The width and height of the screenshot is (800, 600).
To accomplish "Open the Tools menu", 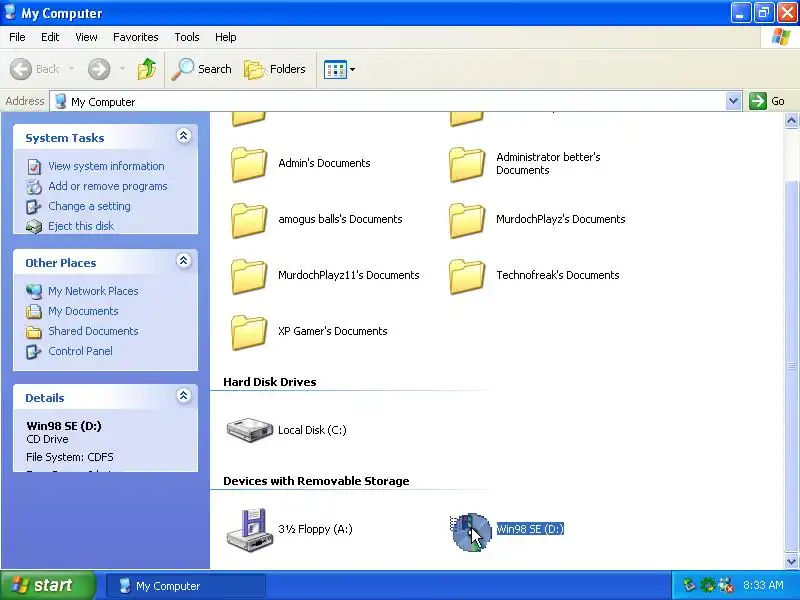I will 187,37.
